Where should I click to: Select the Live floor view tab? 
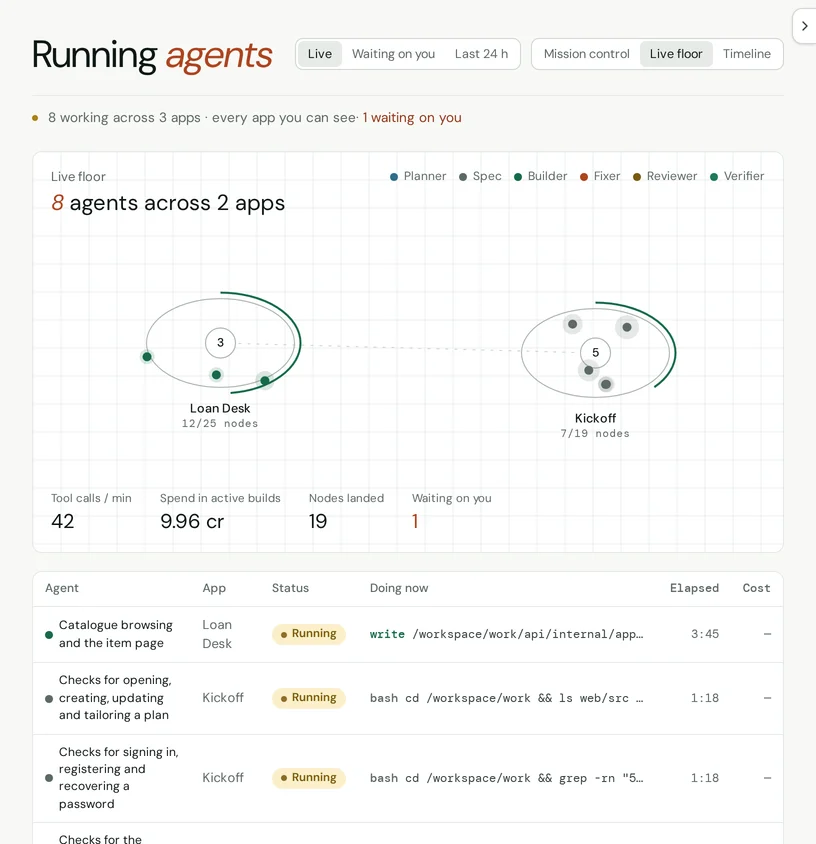click(676, 54)
